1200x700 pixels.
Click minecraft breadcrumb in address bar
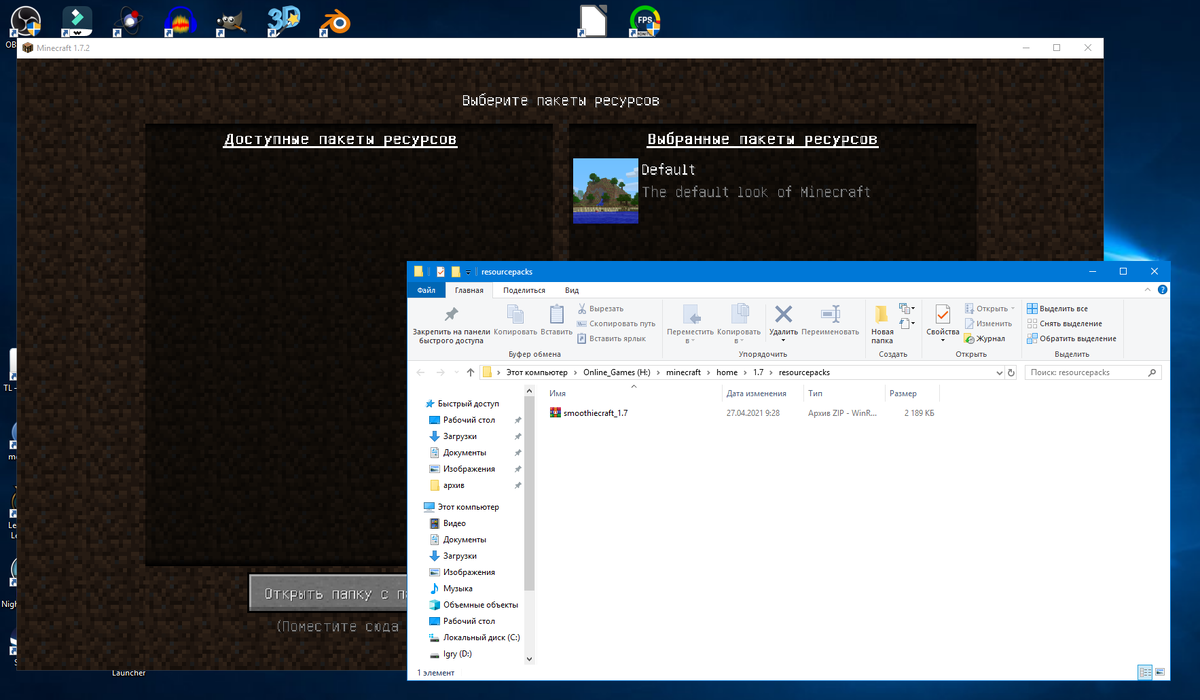coord(683,372)
